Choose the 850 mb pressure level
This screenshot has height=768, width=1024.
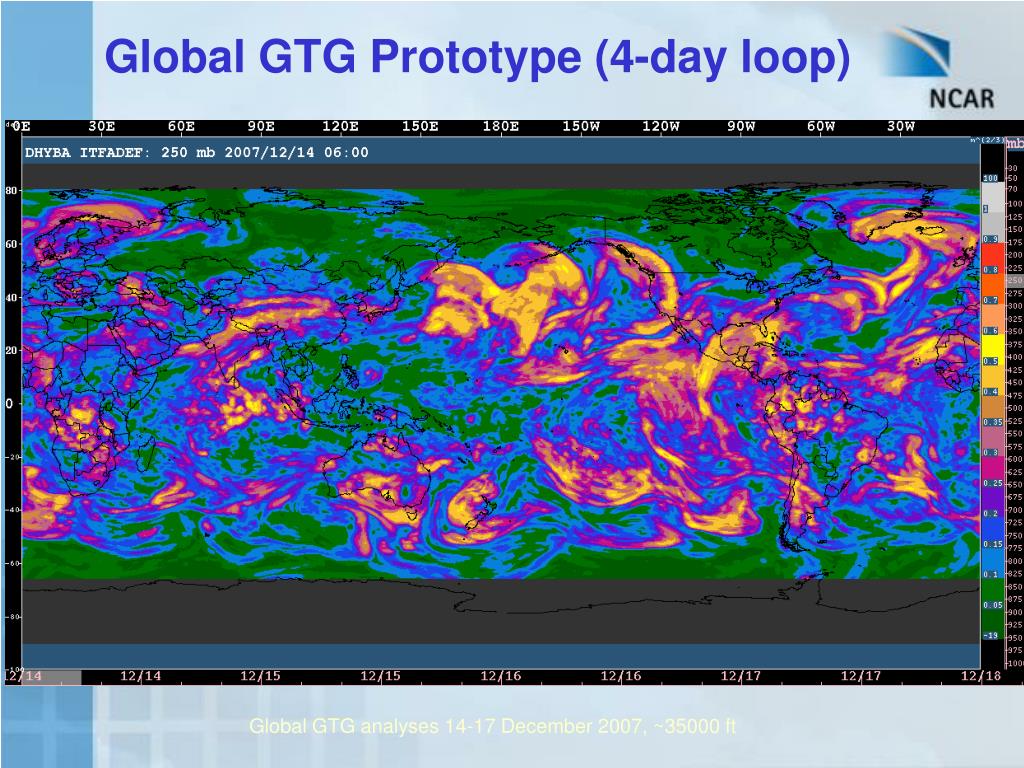(1015, 586)
